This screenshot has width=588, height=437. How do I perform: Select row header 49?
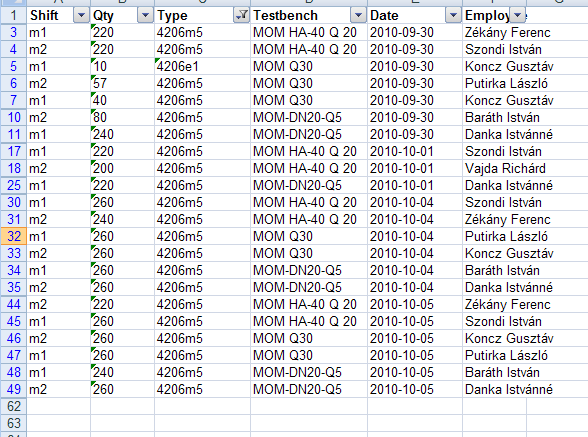(x=14, y=389)
